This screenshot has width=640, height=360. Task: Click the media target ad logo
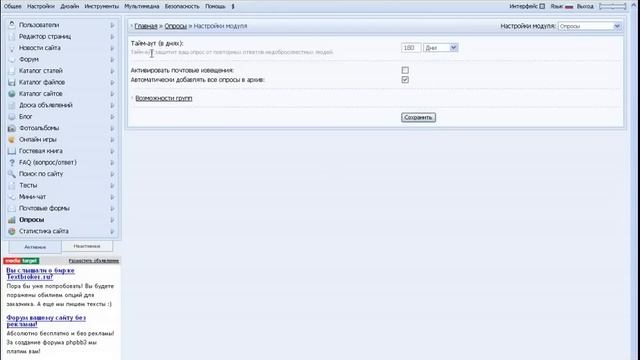point(21,260)
